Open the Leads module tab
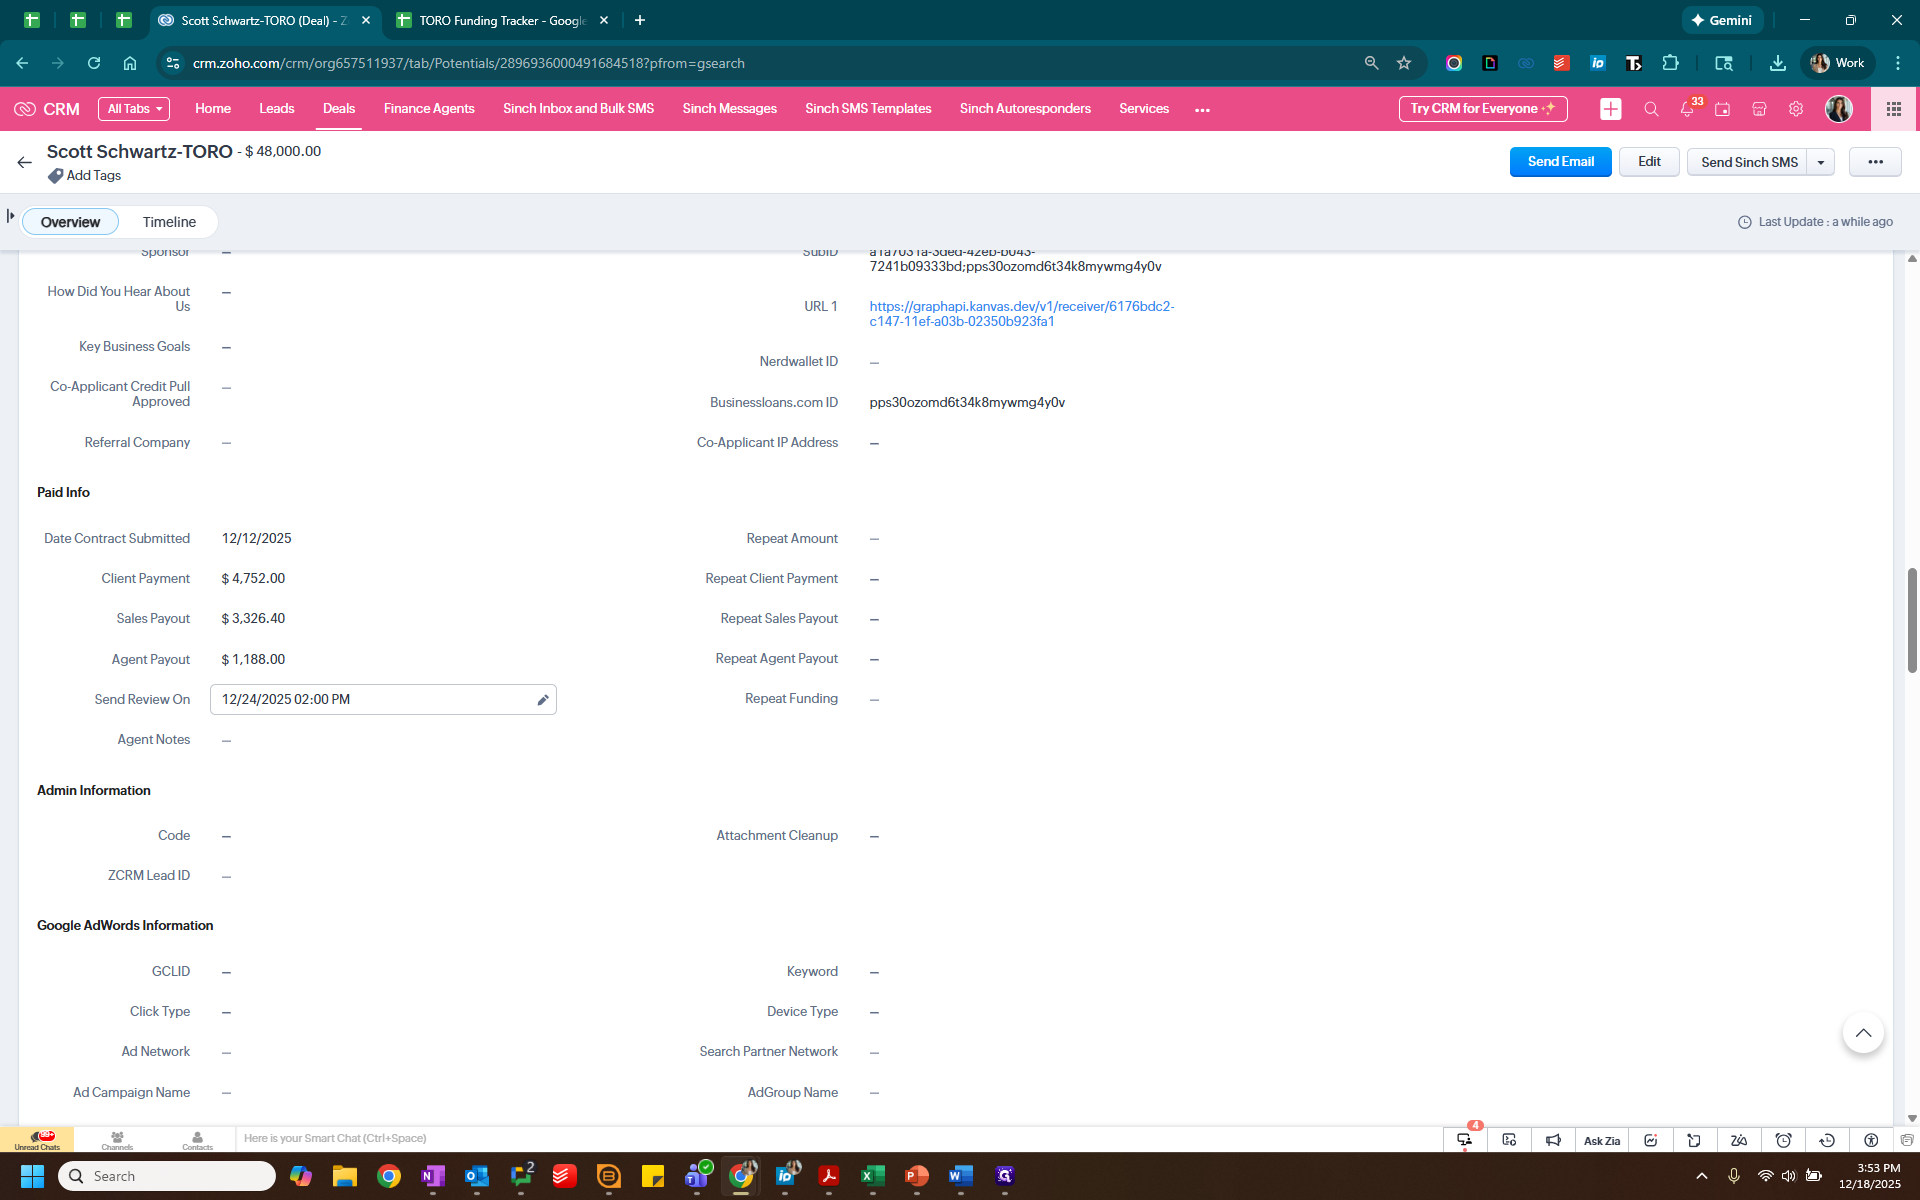Image resolution: width=1920 pixels, height=1200 pixels. pyautogui.click(x=276, y=109)
